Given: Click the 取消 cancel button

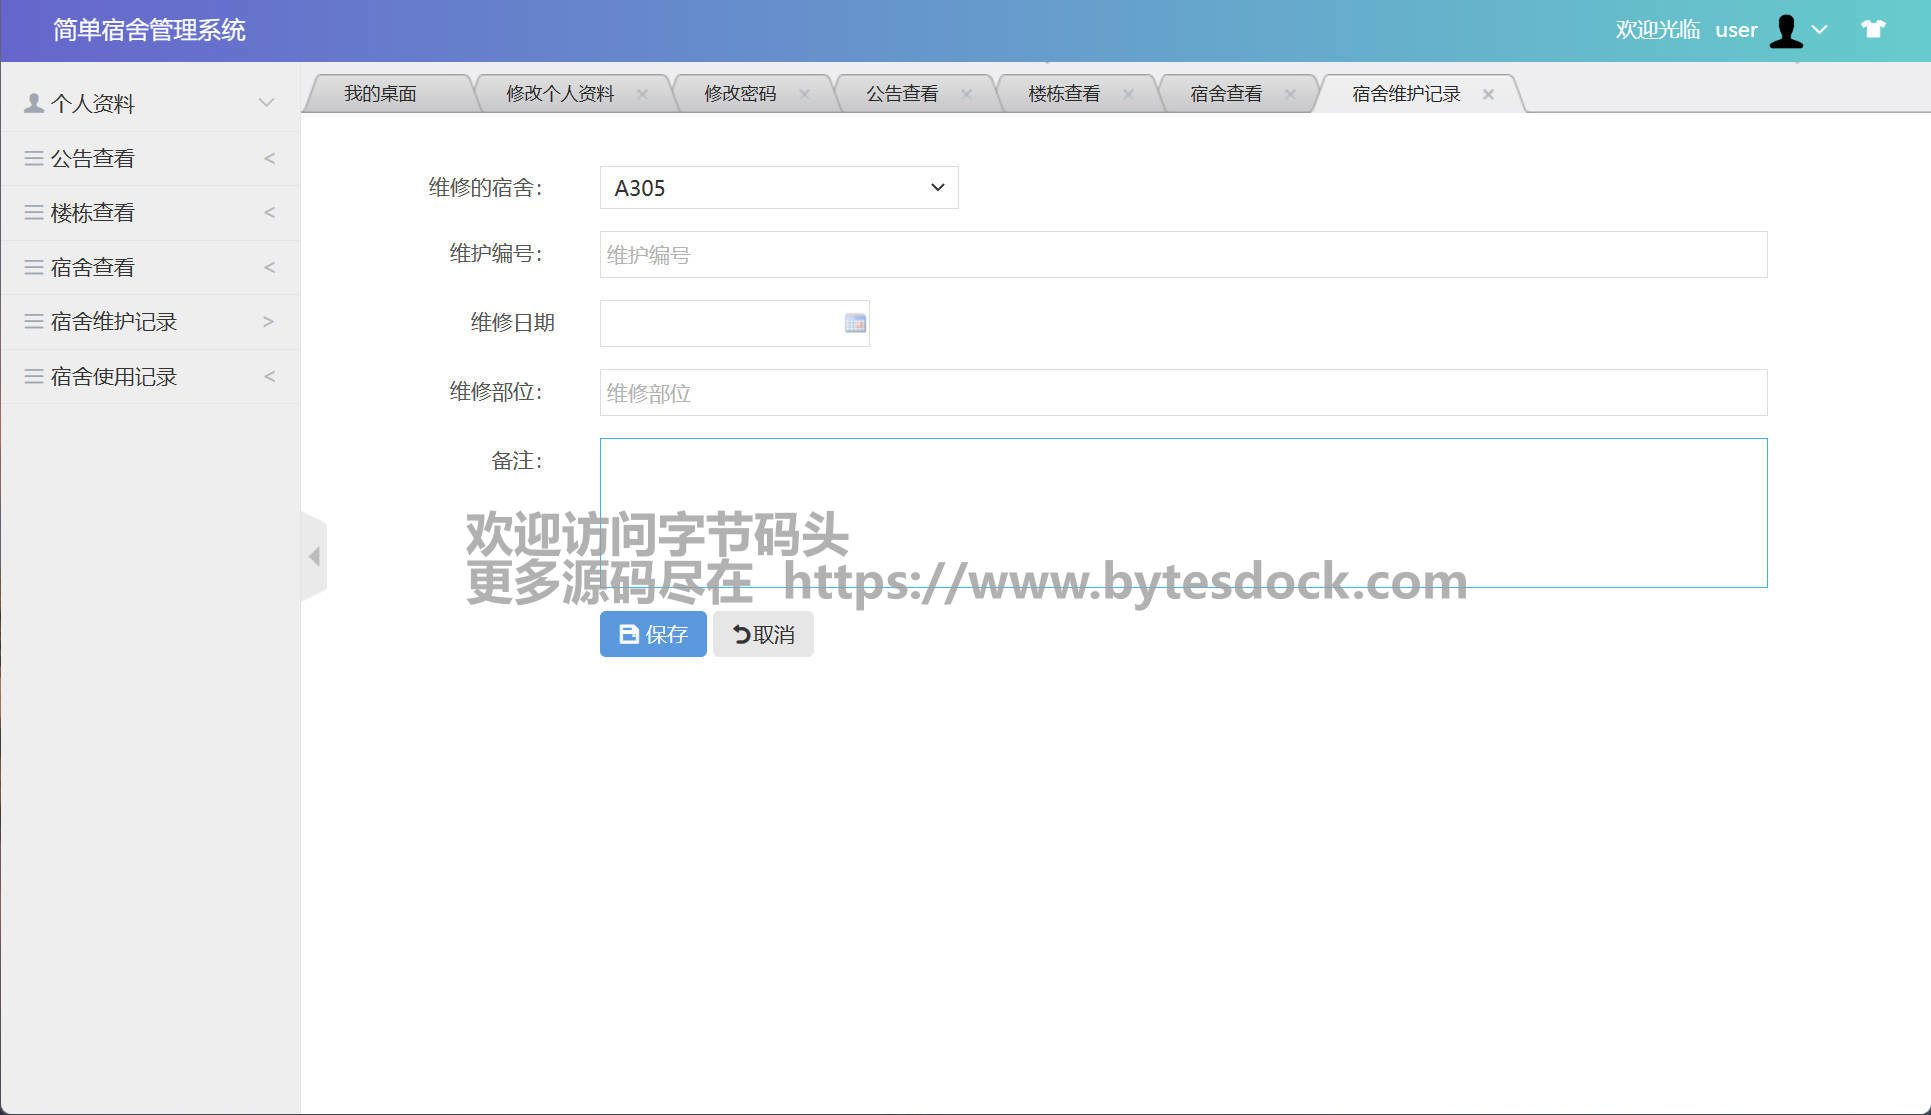Looking at the screenshot, I should pyautogui.click(x=763, y=634).
